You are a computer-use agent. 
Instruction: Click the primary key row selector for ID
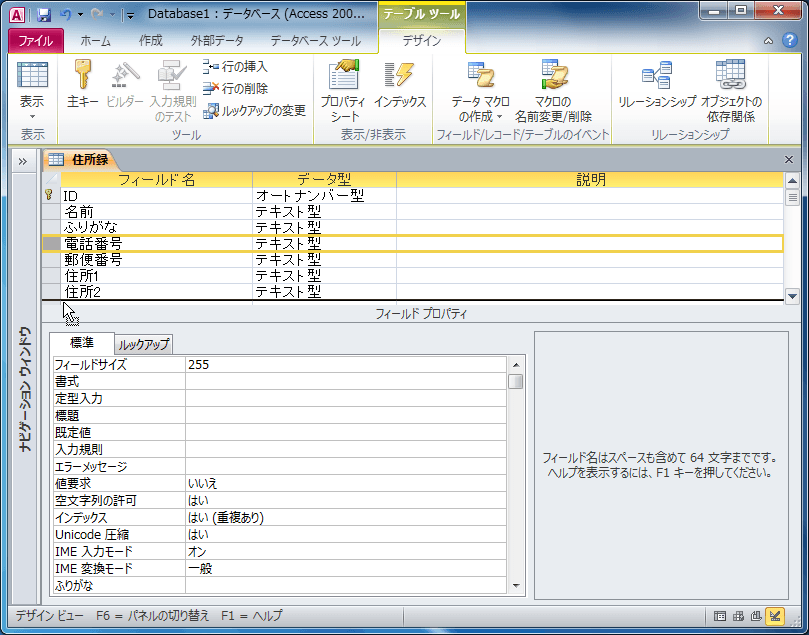pos(51,195)
